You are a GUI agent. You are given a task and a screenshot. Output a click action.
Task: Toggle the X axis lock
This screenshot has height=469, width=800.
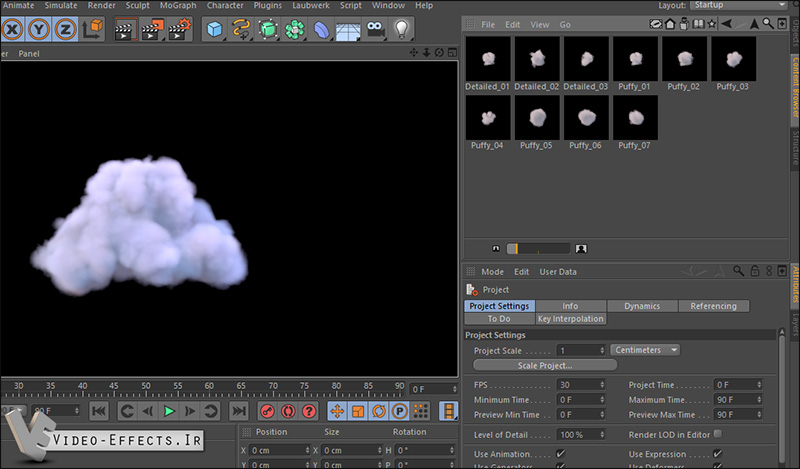coord(13,29)
